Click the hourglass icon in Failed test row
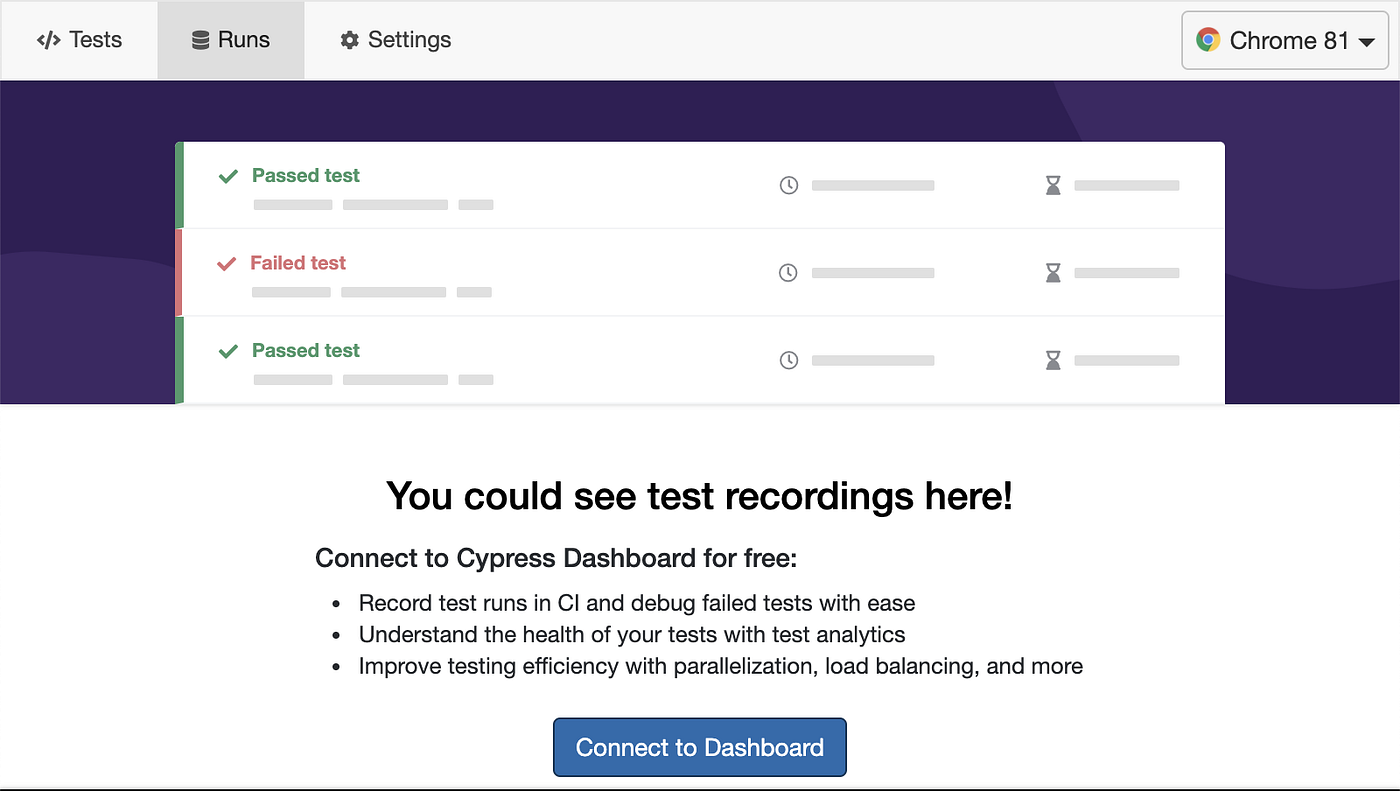This screenshot has width=1400, height=791. click(1053, 273)
